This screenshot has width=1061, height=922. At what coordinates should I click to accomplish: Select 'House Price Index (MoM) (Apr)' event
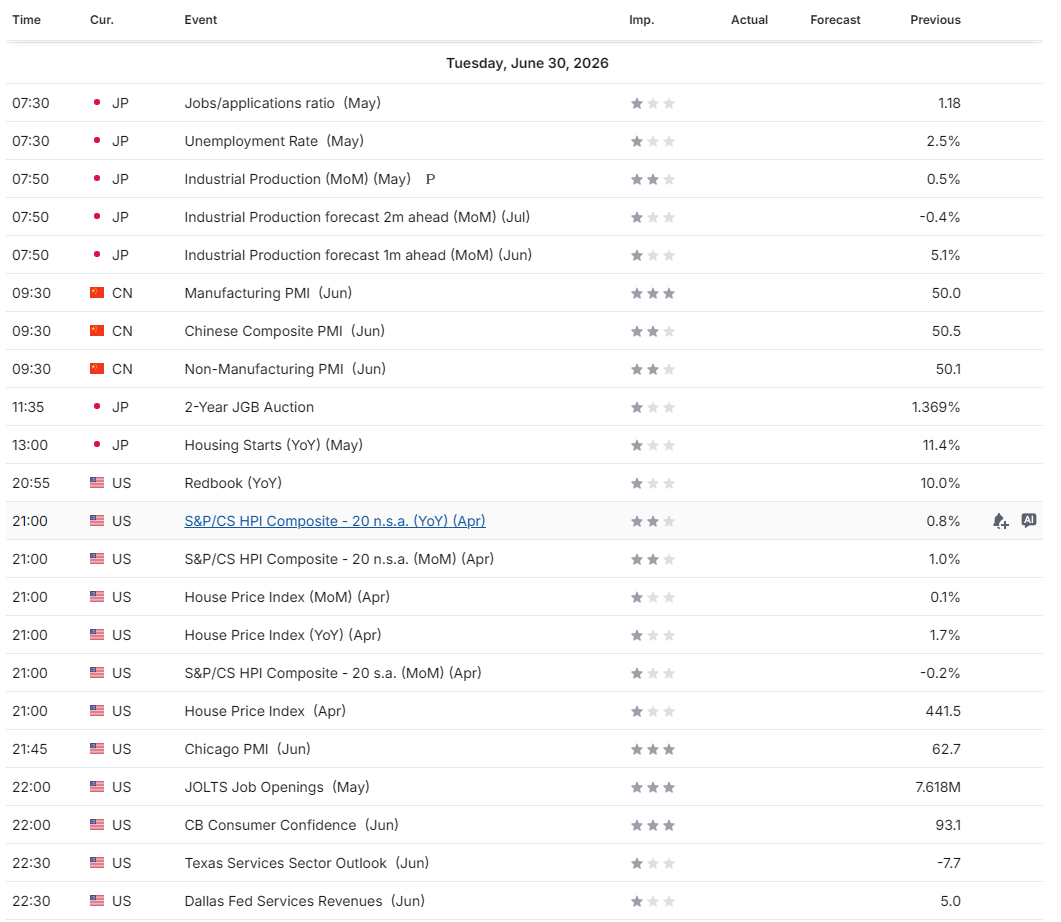pyautogui.click(x=287, y=597)
